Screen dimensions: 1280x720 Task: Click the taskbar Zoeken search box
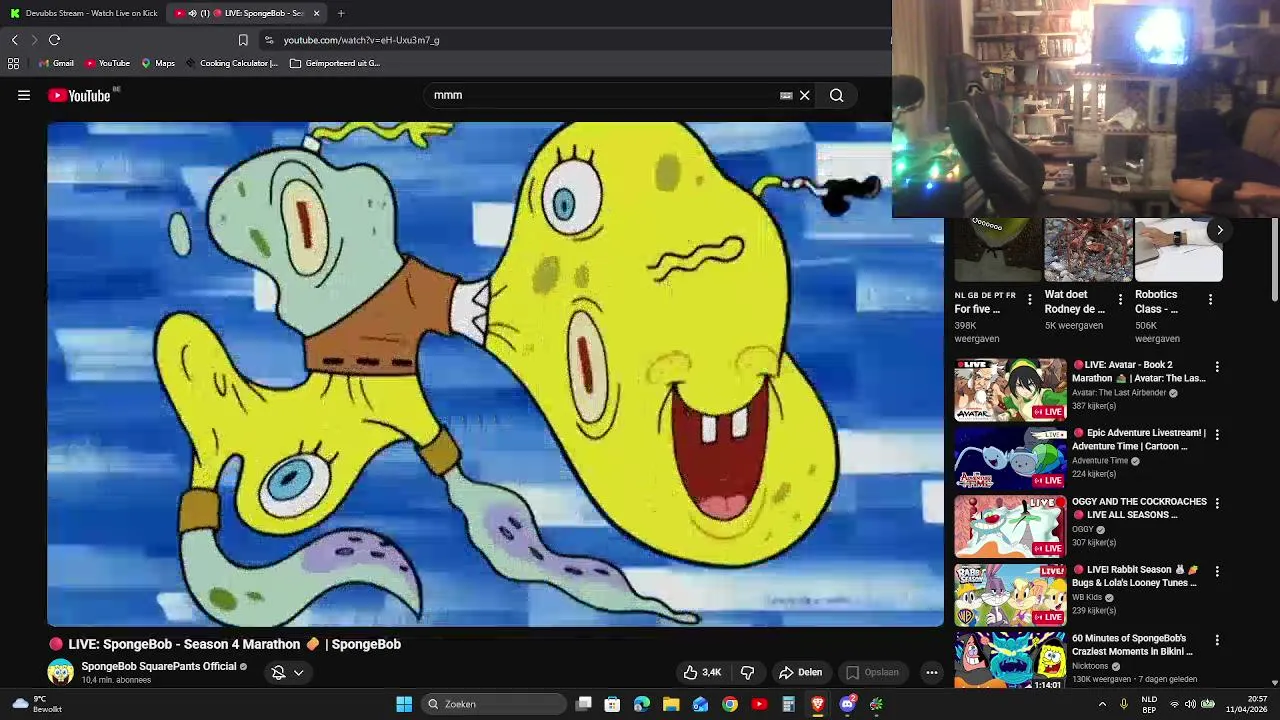(495, 704)
